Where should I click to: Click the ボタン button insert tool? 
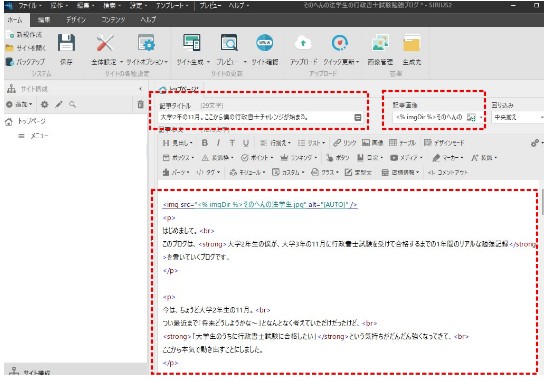(x=337, y=158)
